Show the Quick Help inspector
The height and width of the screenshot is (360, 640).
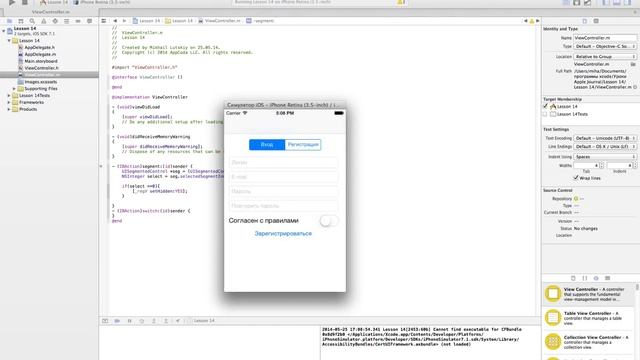coord(596,21)
